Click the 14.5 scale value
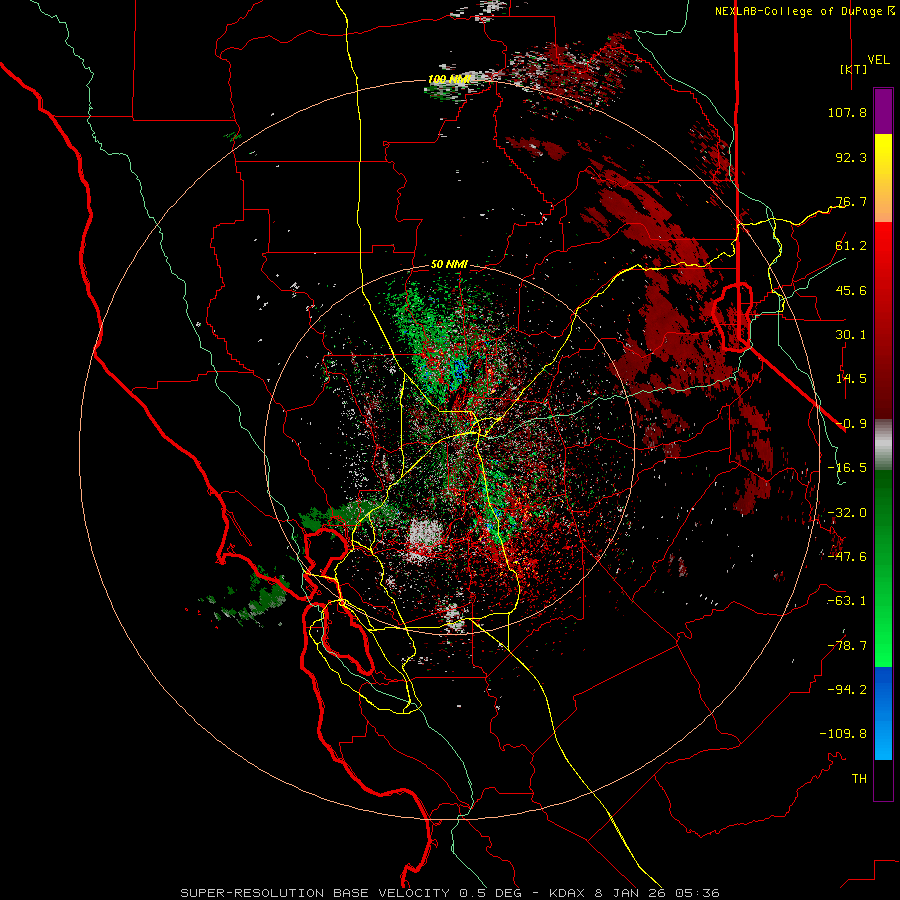 [x=851, y=379]
